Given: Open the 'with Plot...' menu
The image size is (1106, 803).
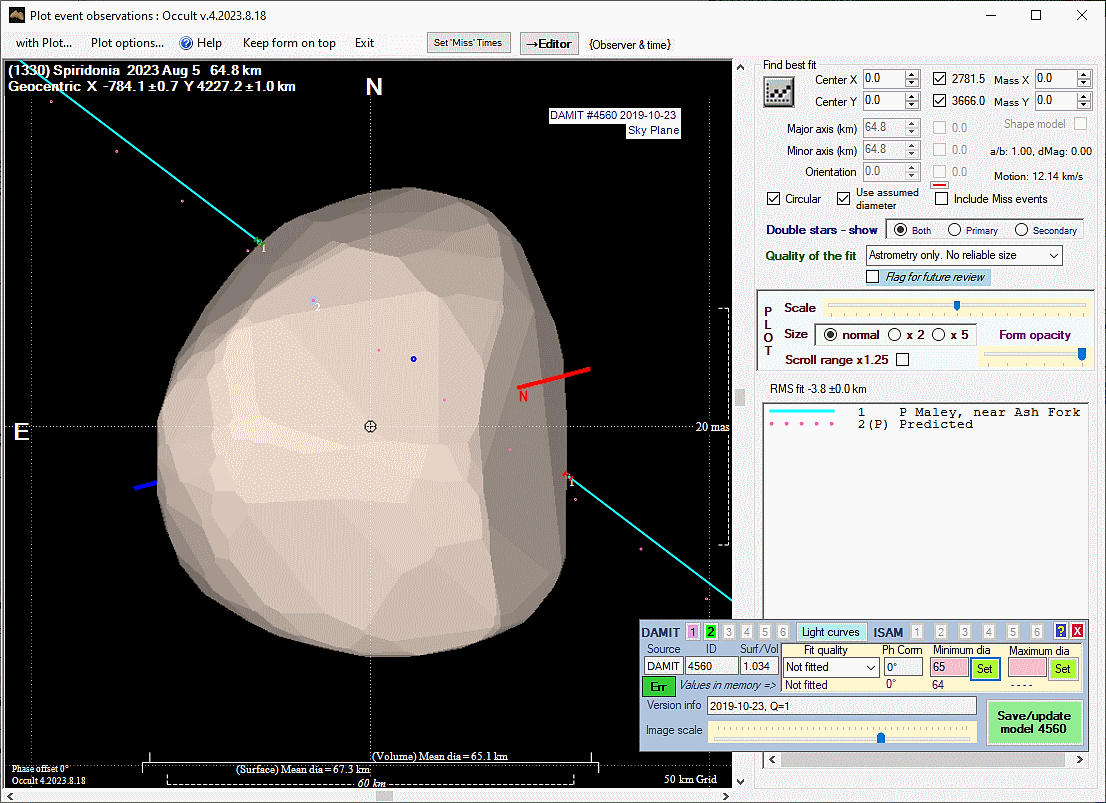Looking at the screenshot, I should click(44, 43).
